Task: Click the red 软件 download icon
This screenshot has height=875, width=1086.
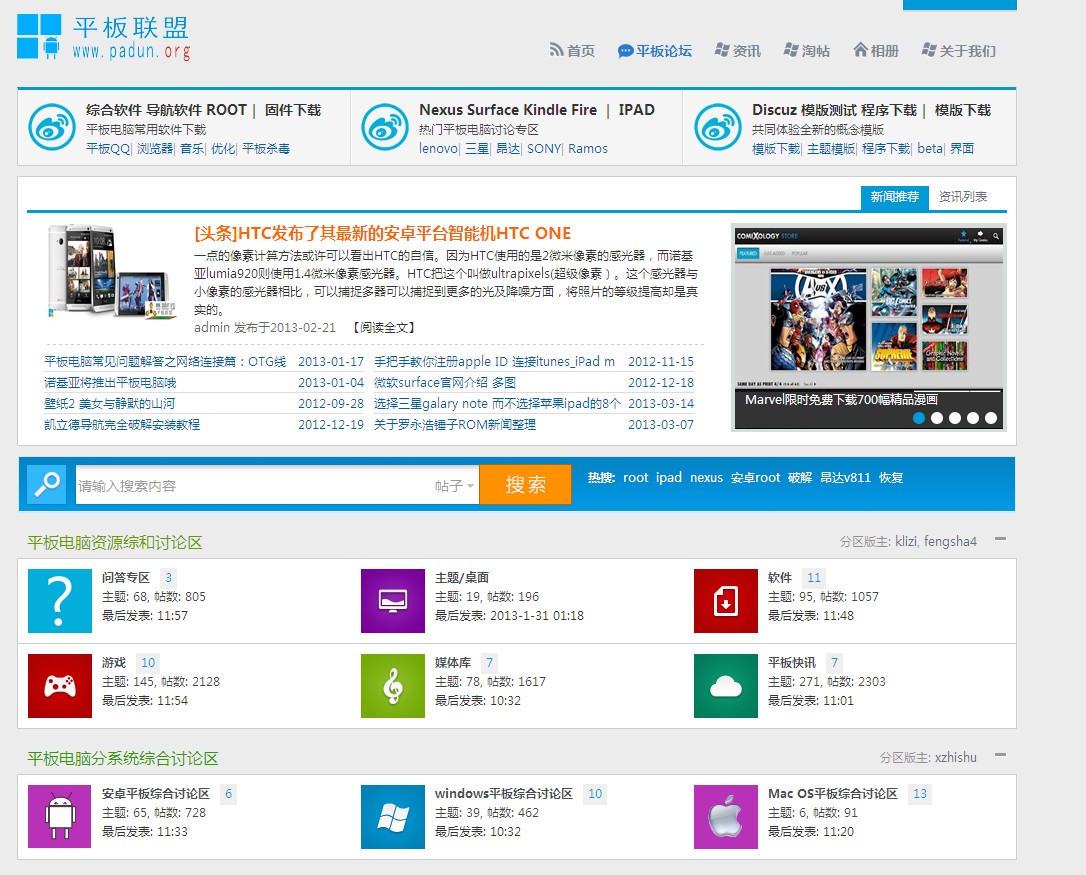Action: (725, 600)
